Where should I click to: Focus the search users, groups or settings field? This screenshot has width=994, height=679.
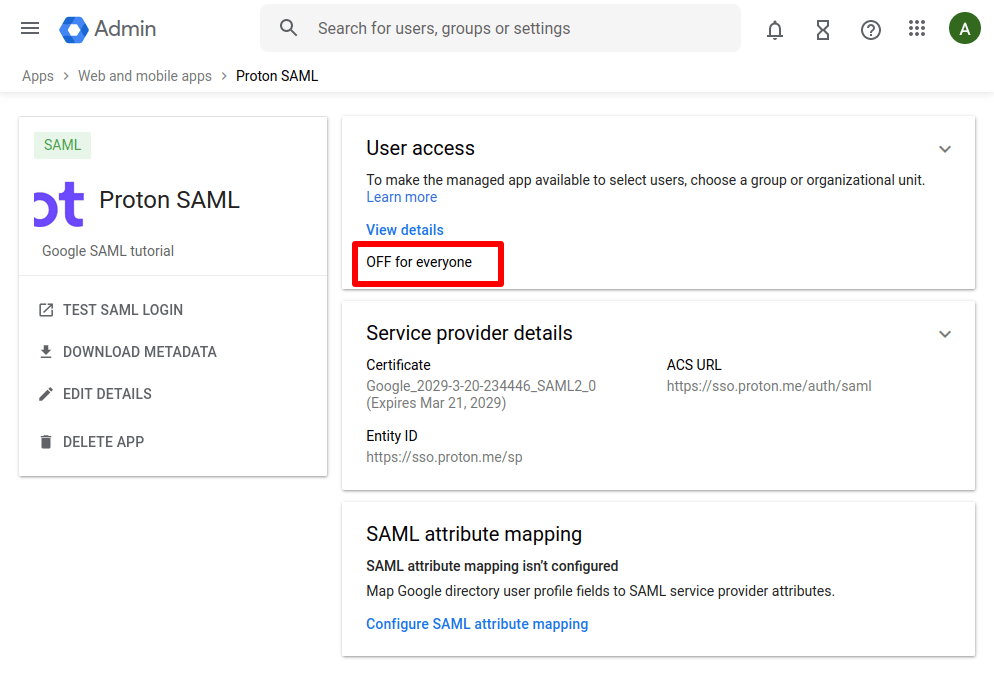click(520, 28)
